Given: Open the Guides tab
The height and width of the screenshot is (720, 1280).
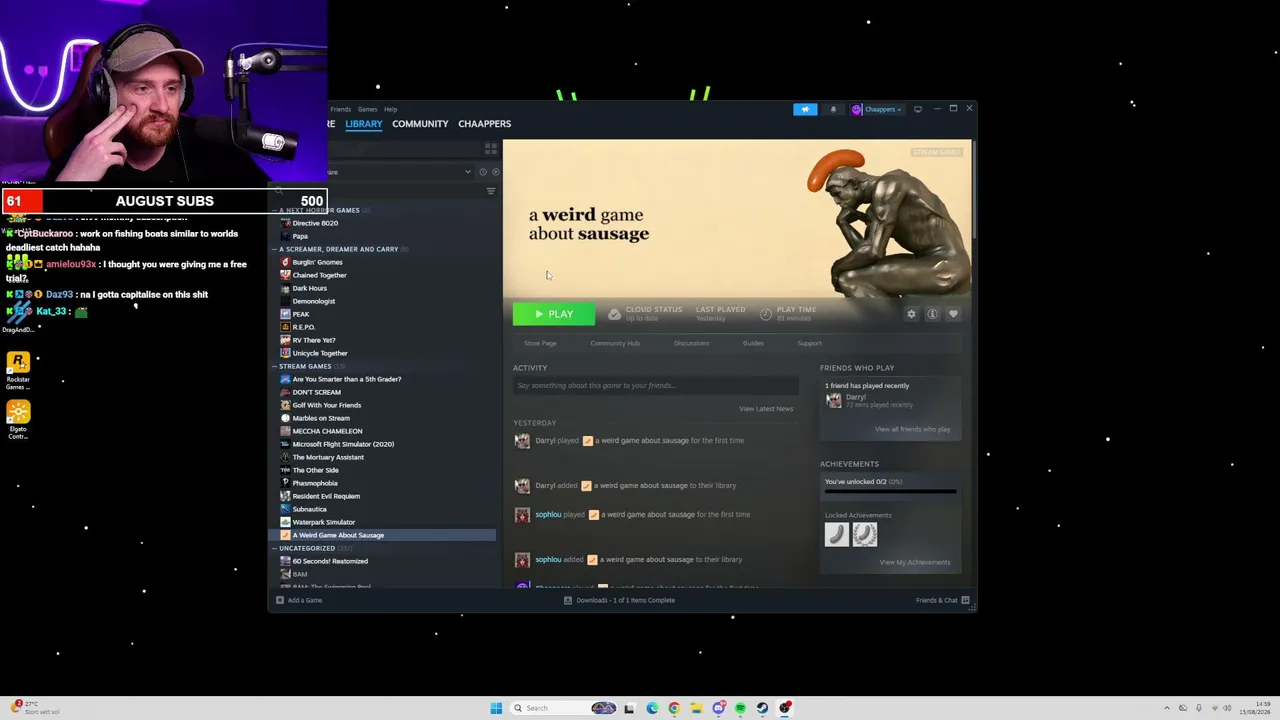Looking at the screenshot, I should [753, 343].
